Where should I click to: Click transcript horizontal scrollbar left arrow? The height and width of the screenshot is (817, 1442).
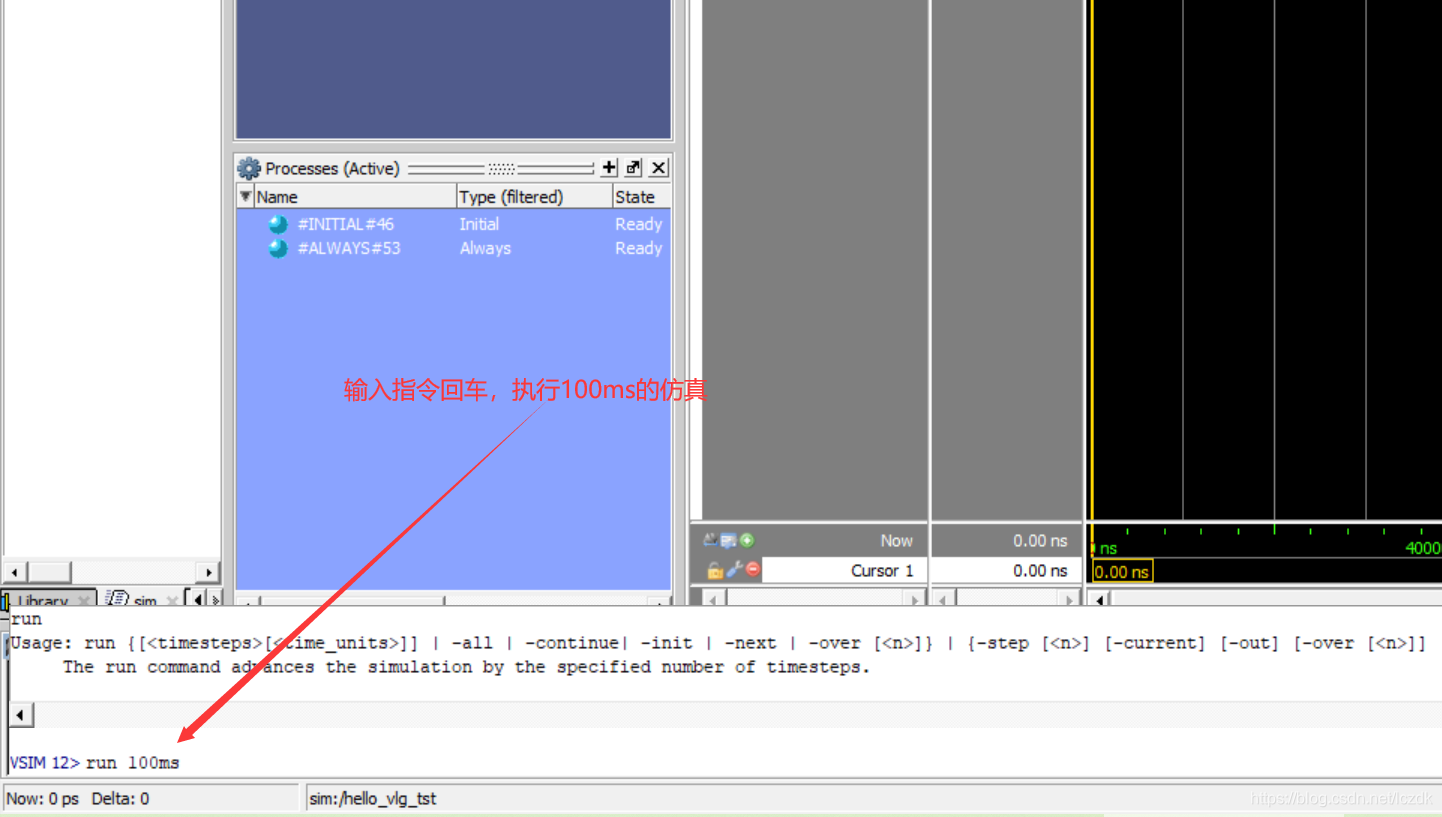(21, 714)
